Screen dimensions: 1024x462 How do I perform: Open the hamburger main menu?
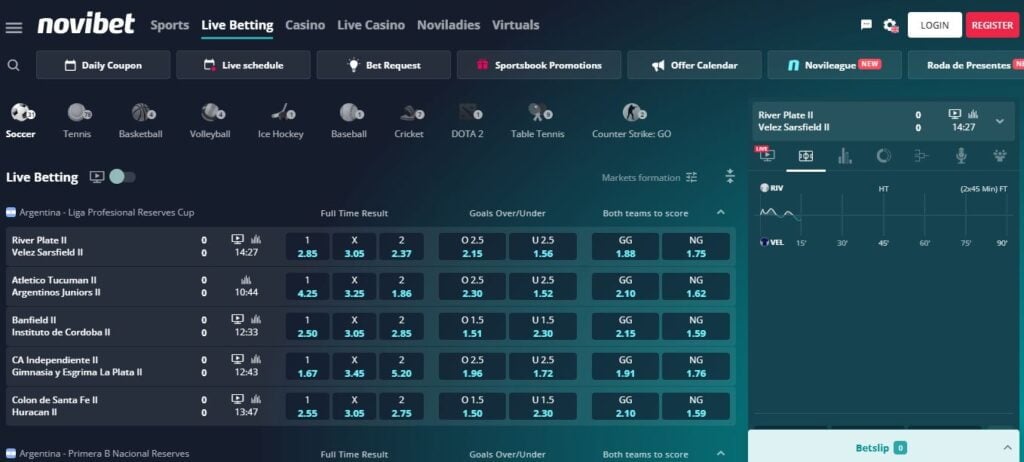pos(14,27)
